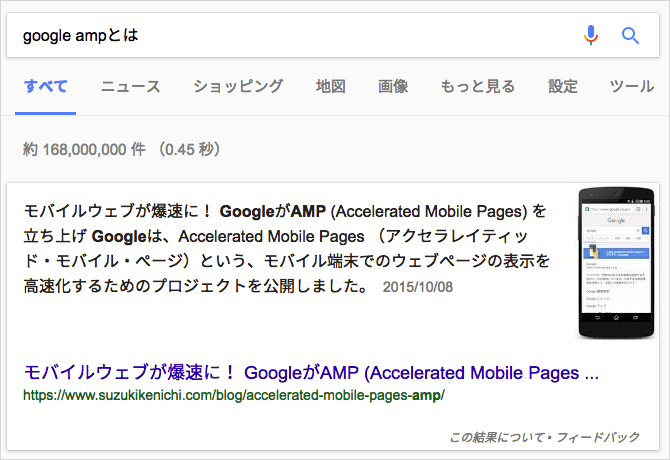Open the モバイルウェブが爆速に！ result title link
Screen dimensions: 670x460
pyautogui.click(x=311, y=372)
